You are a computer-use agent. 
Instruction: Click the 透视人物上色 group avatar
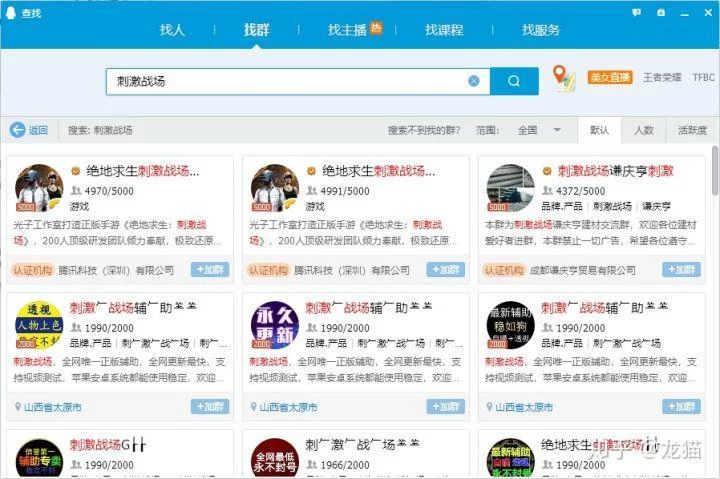point(40,325)
